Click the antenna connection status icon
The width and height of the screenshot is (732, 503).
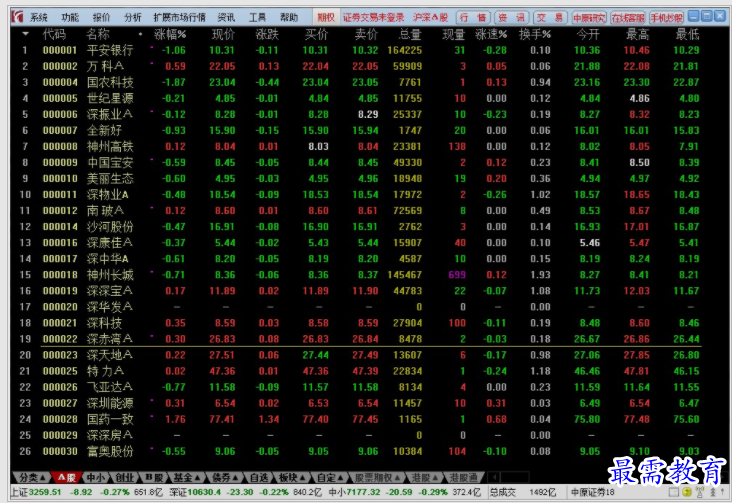click(700, 492)
